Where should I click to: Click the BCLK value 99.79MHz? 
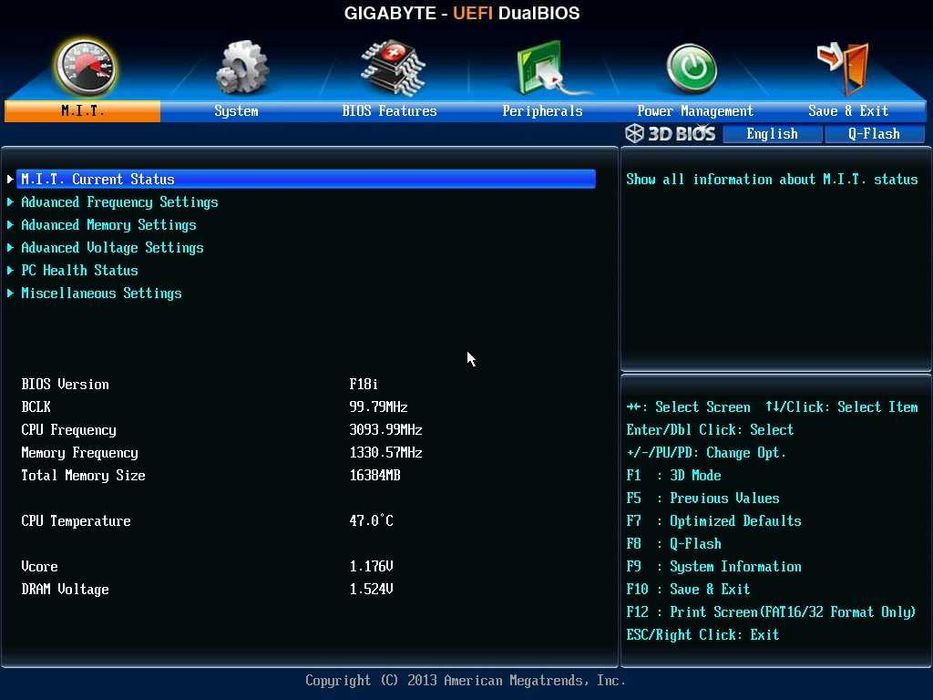pos(378,407)
